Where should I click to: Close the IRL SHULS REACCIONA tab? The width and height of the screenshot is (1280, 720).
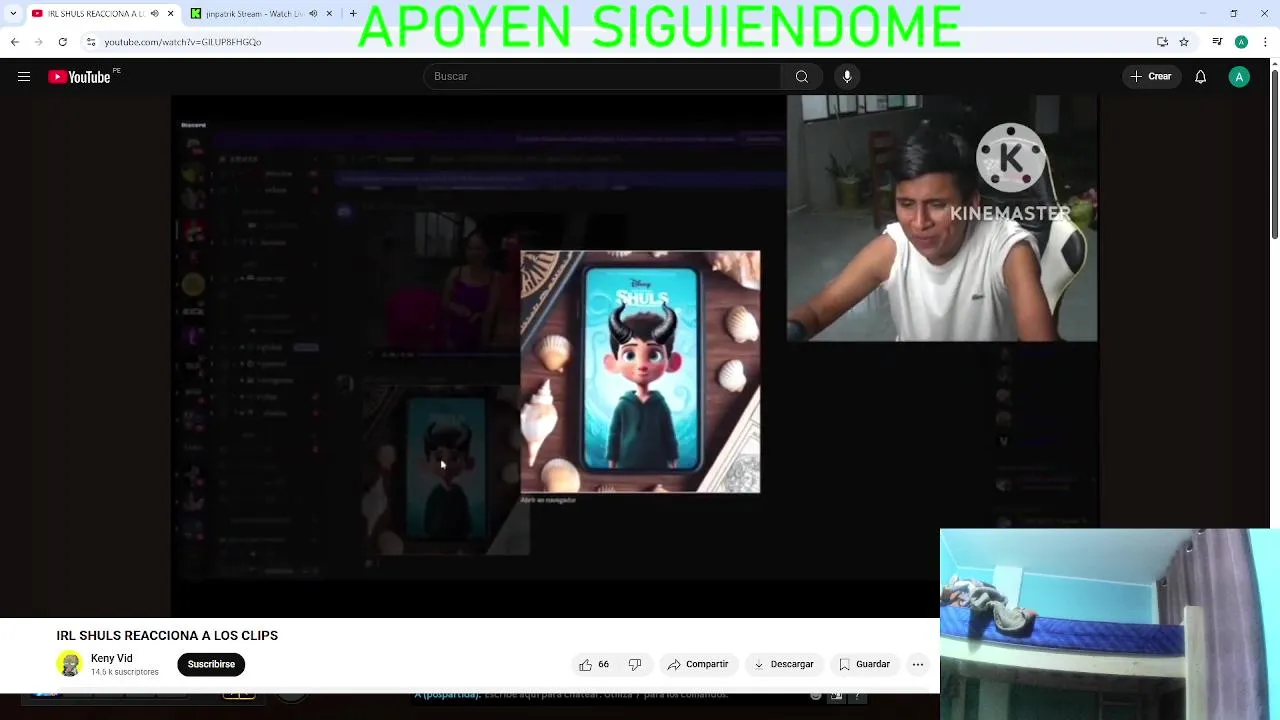click(171, 14)
